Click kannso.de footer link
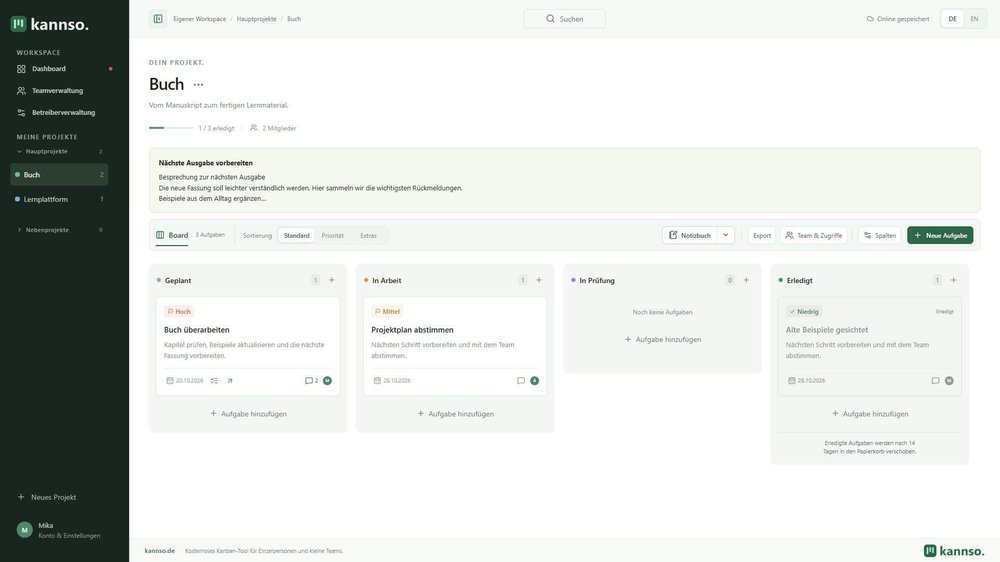The height and width of the screenshot is (562, 1000). [x=159, y=551]
